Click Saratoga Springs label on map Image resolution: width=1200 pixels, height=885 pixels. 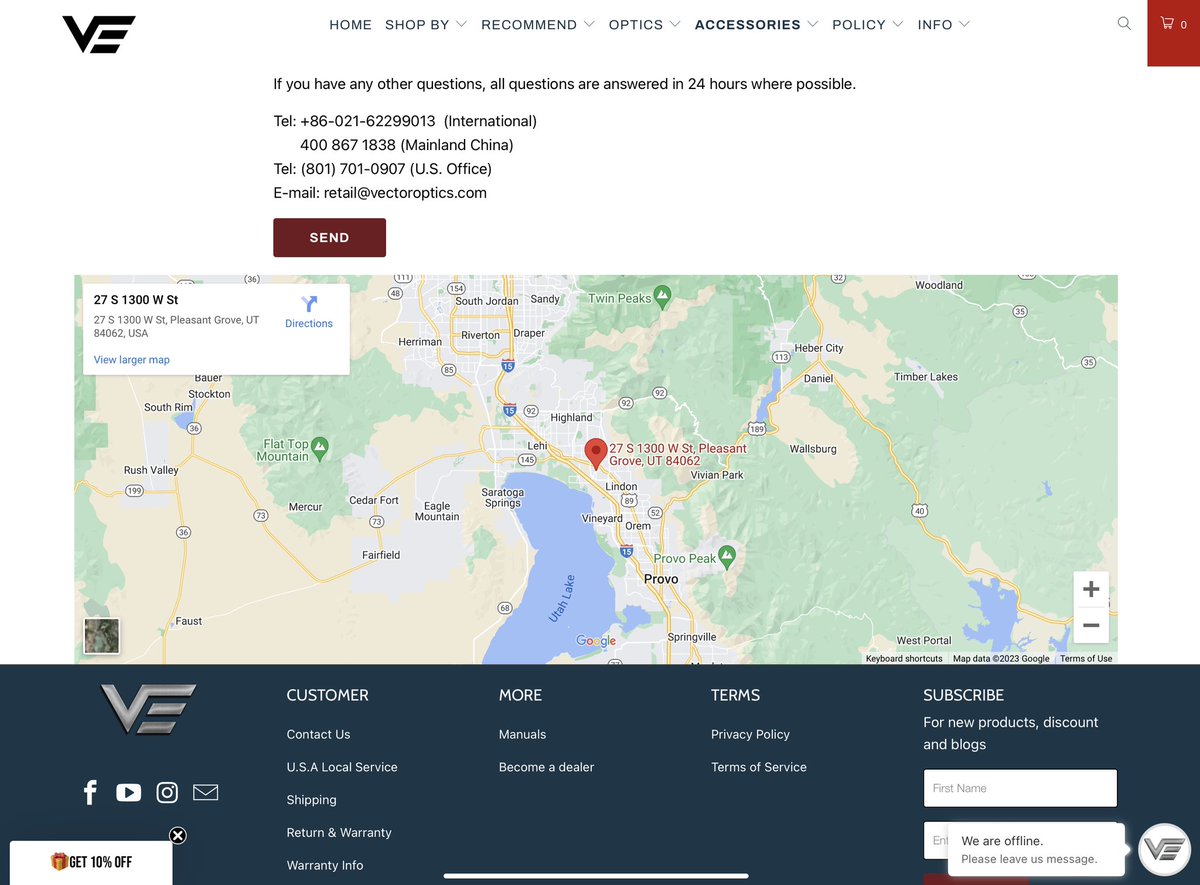click(x=502, y=498)
